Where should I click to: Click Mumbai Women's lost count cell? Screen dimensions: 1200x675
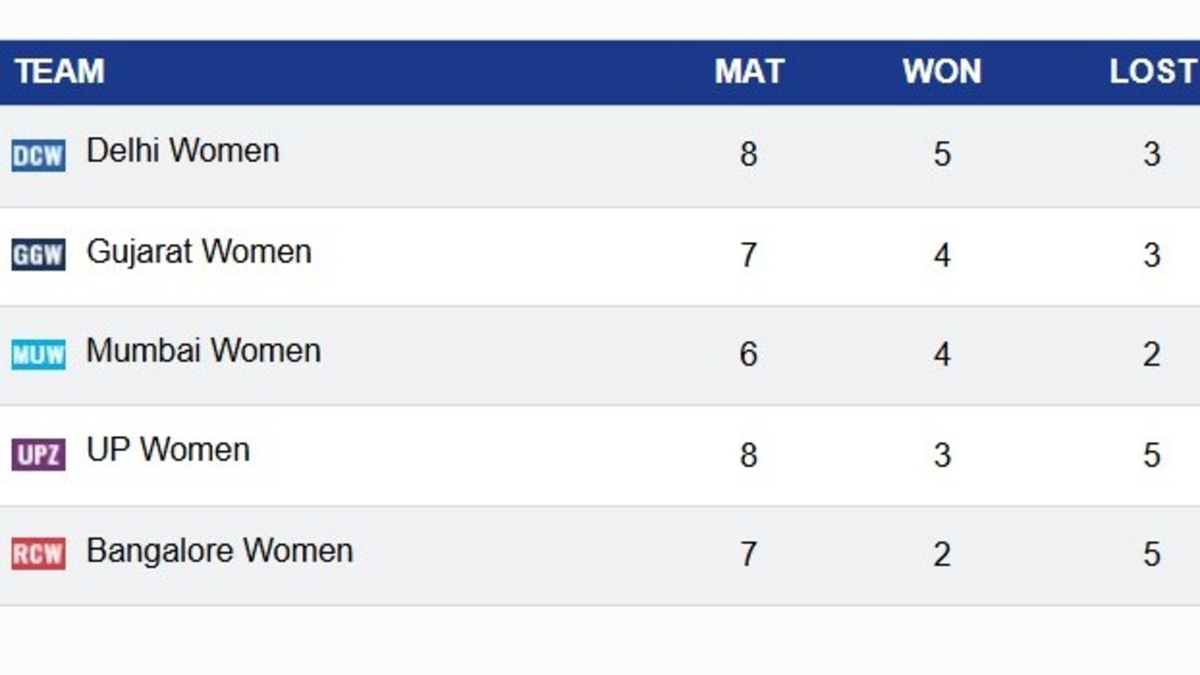point(1152,355)
